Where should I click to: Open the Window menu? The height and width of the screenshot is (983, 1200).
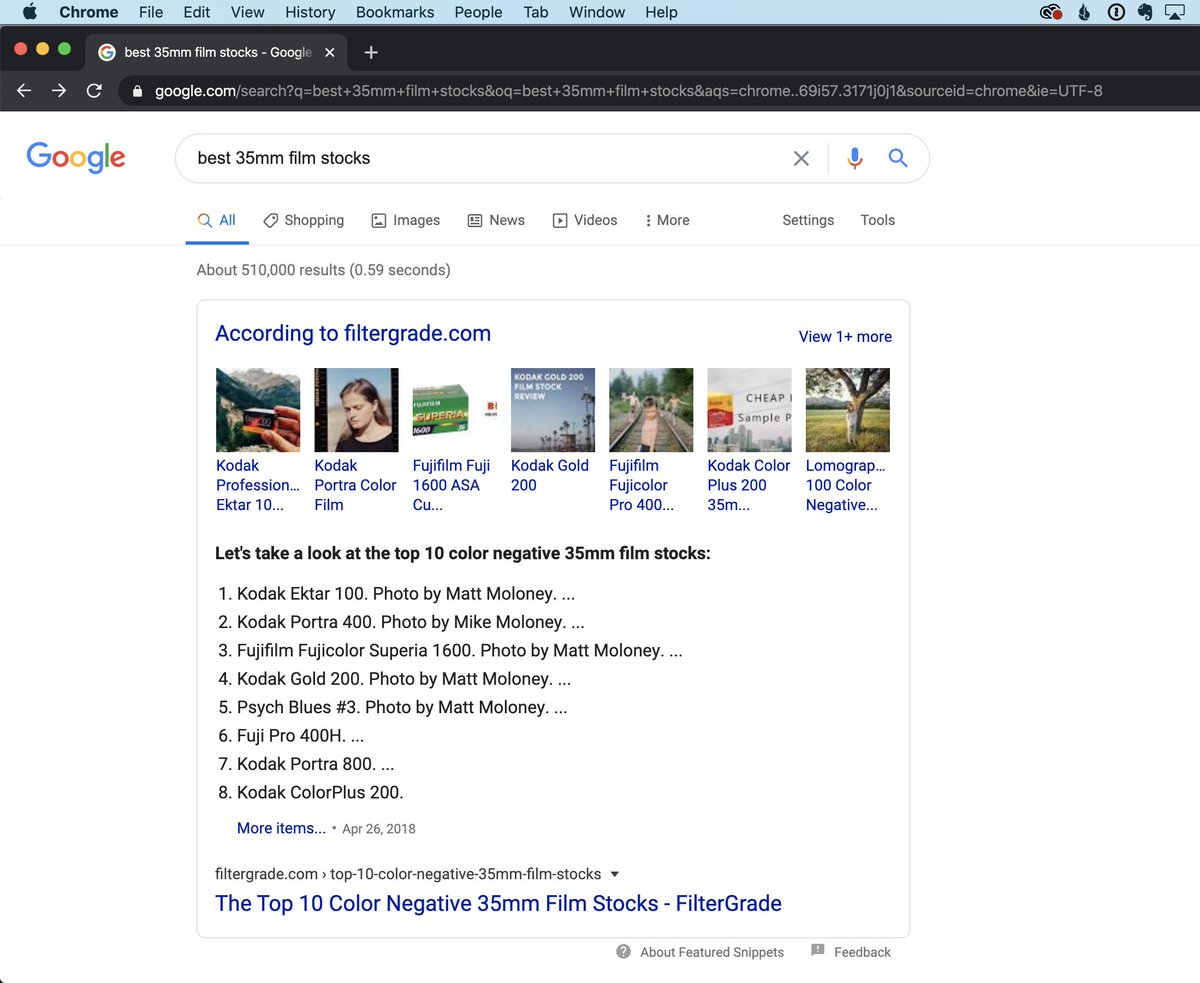point(597,12)
